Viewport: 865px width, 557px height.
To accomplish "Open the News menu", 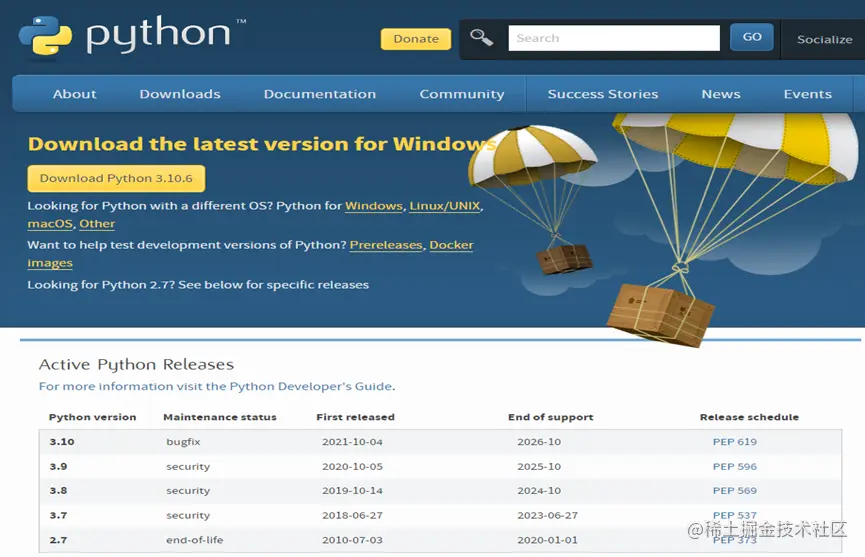I will tap(721, 94).
